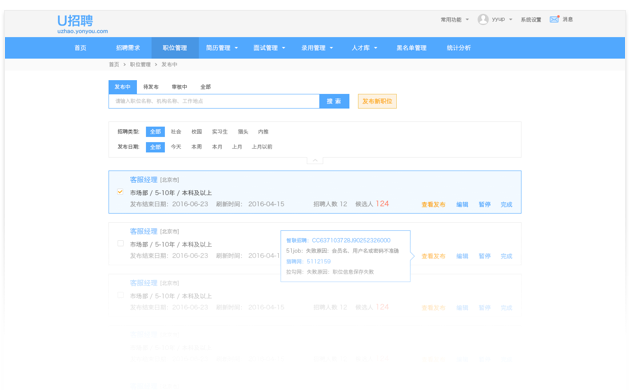Click 完成 on the first job

click(506, 204)
